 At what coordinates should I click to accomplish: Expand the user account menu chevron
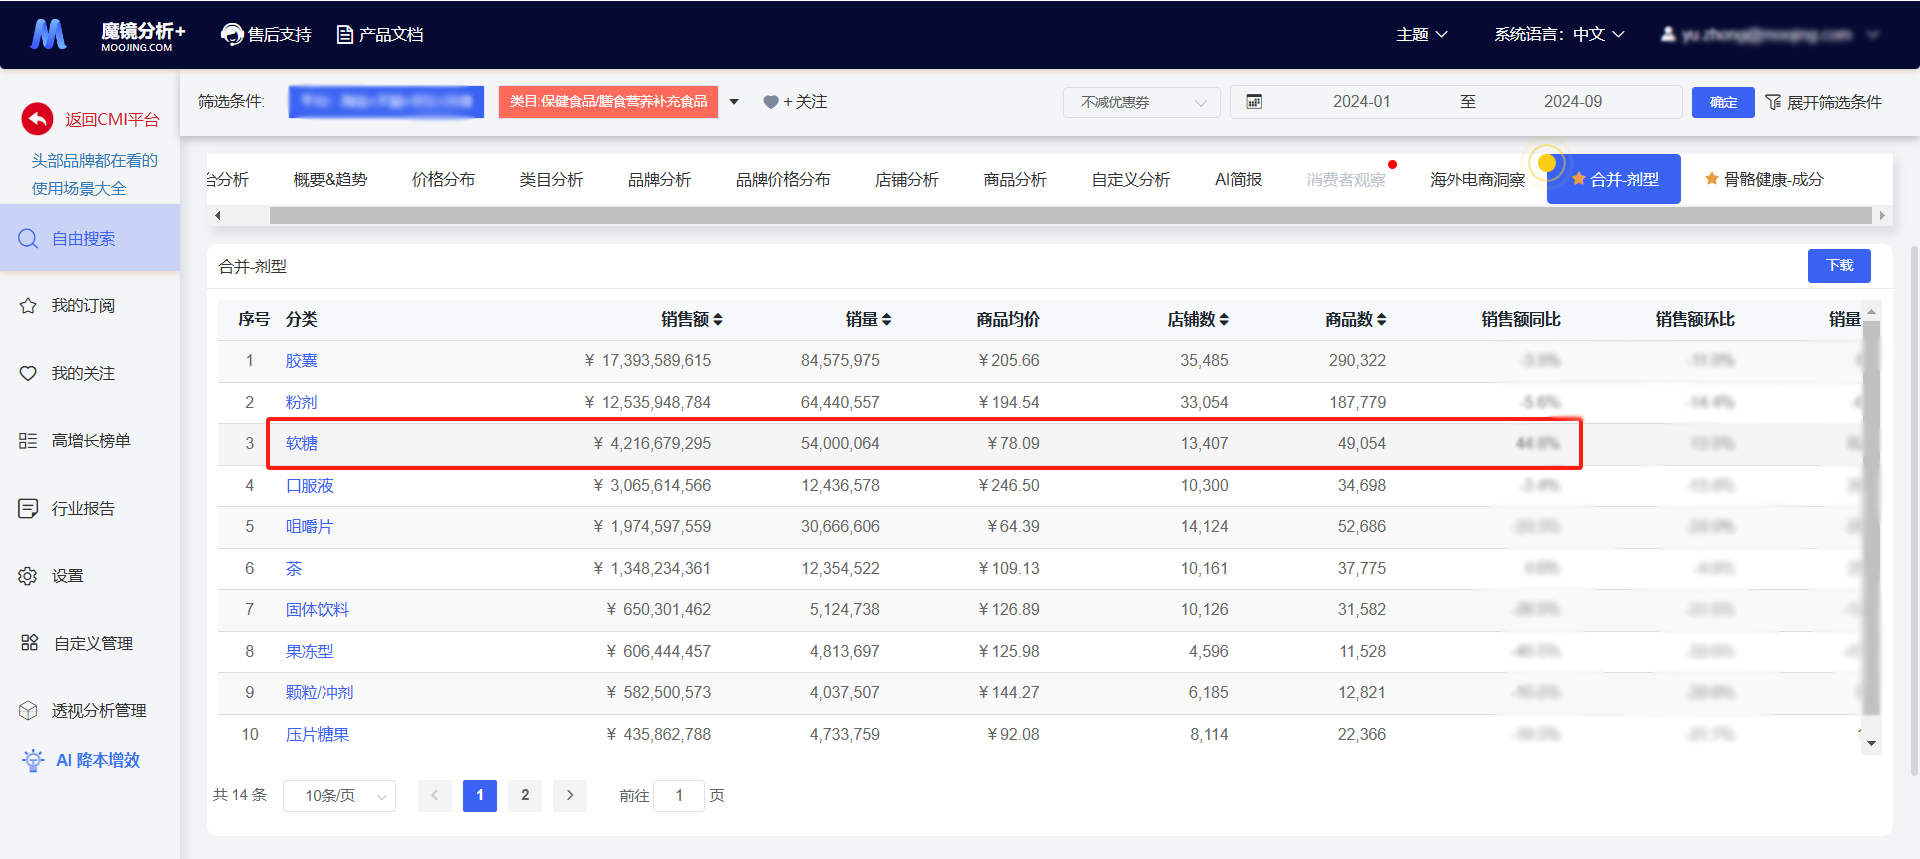pos(1873,35)
